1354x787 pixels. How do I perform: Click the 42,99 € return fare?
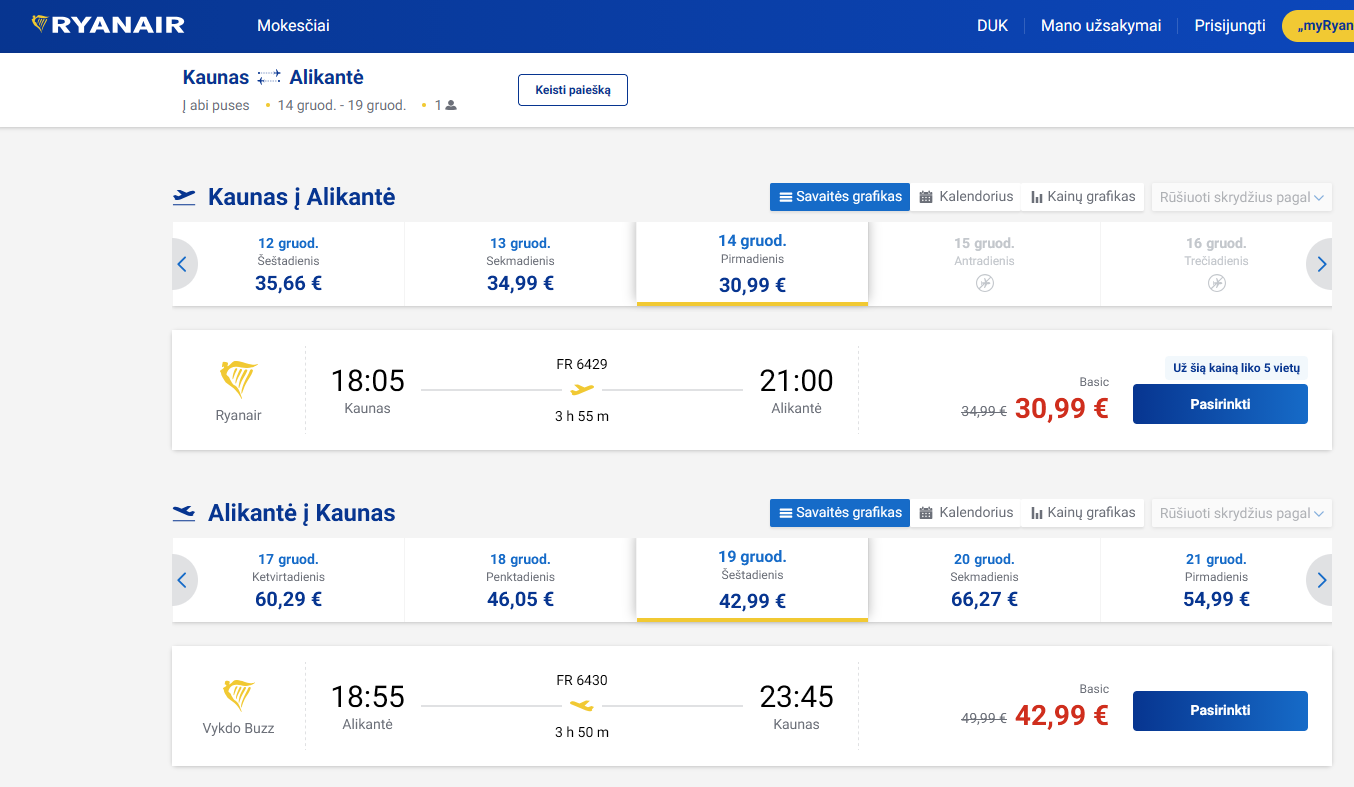click(x=1062, y=715)
